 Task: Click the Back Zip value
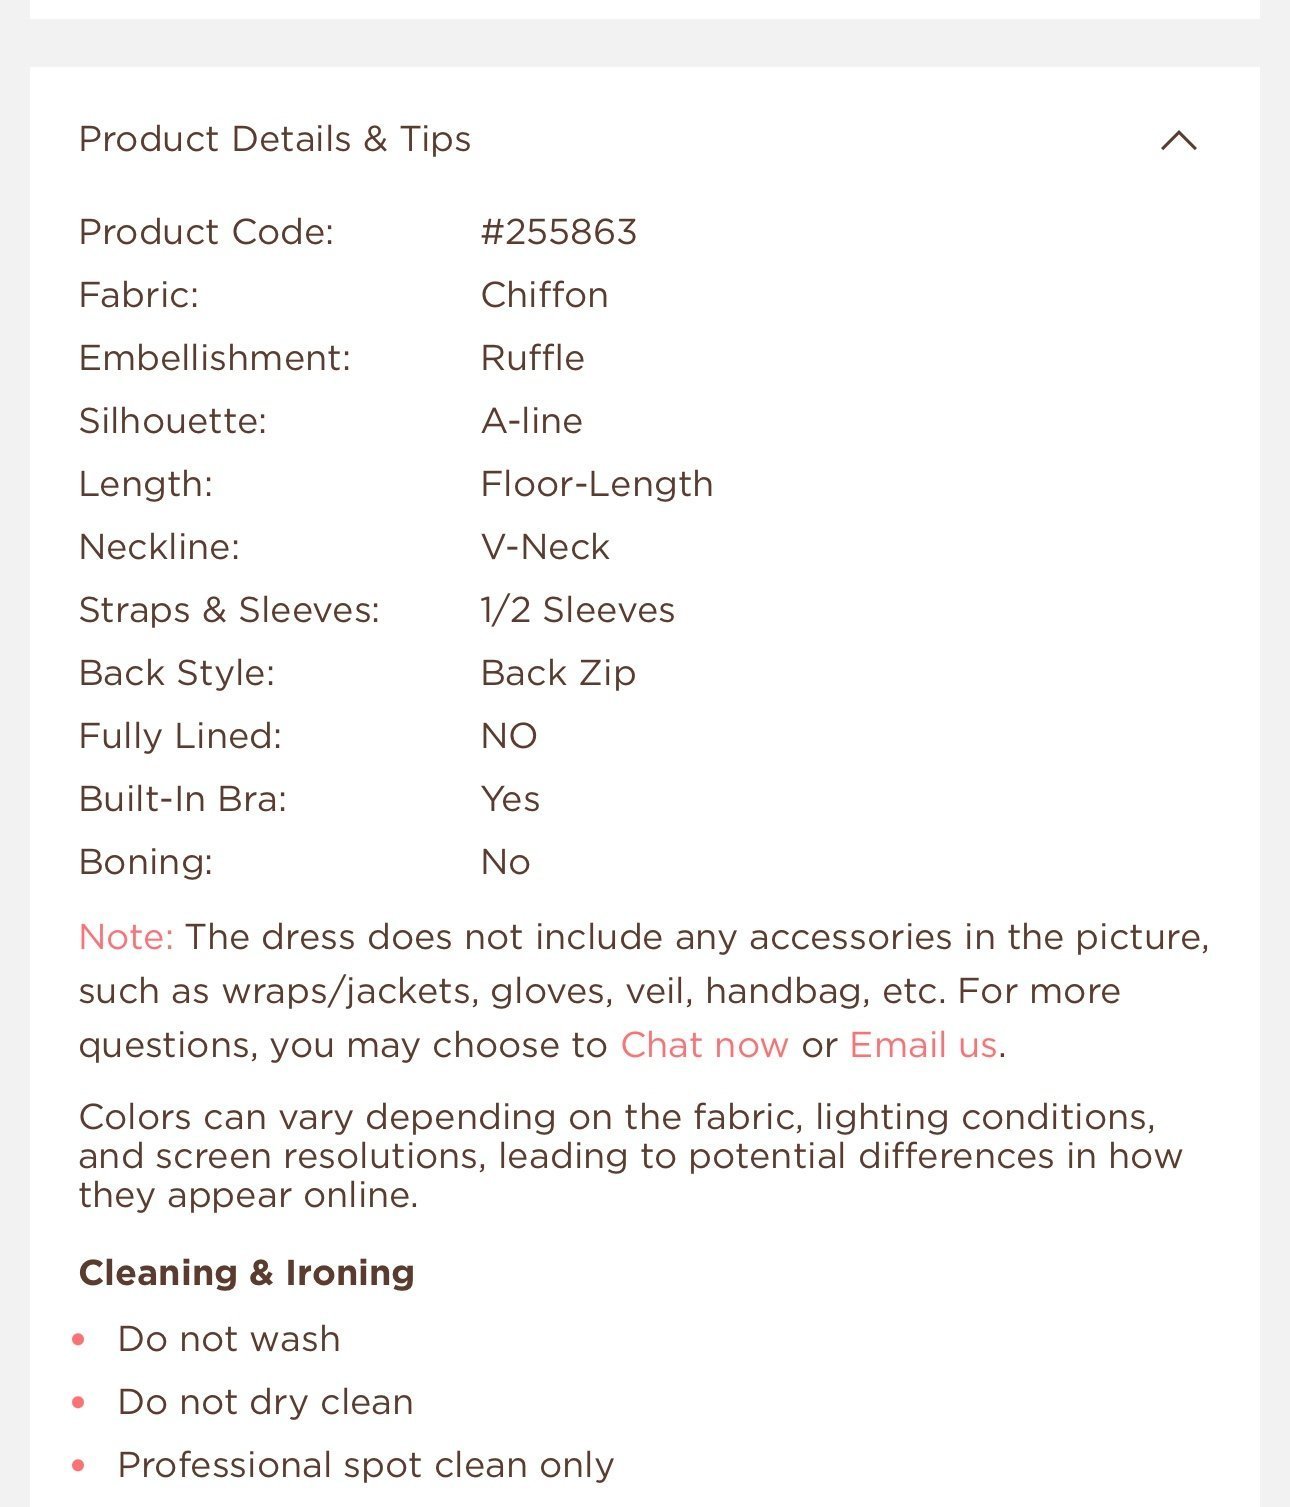(x=558, y=673)
